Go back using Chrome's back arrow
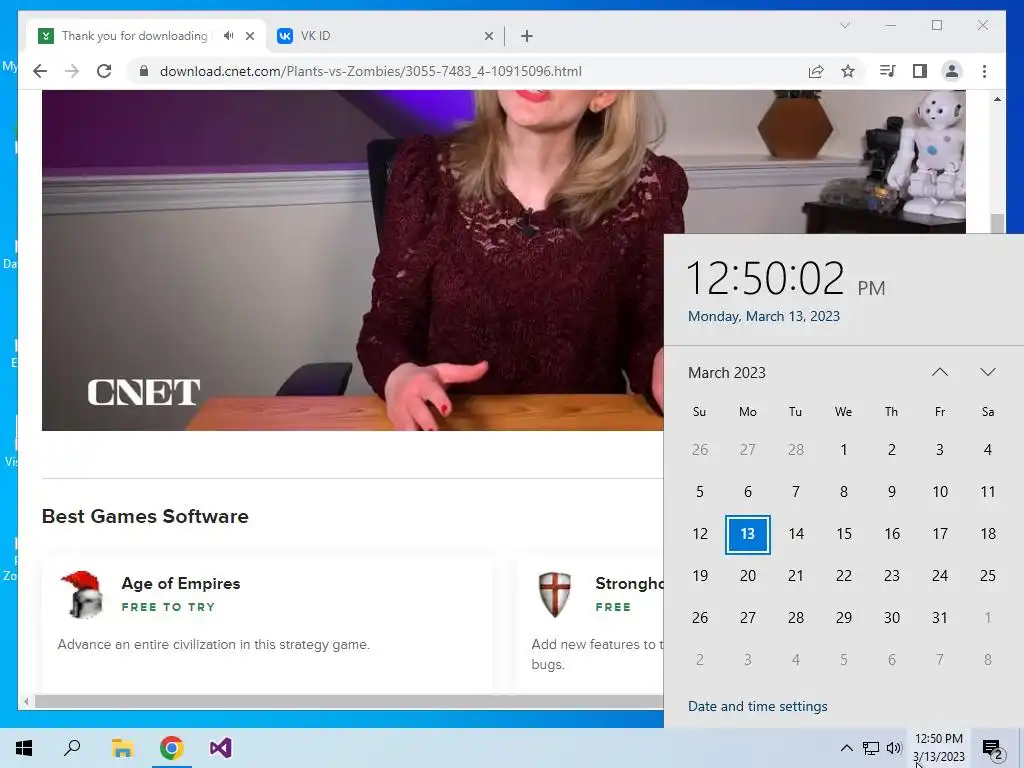 40,71
